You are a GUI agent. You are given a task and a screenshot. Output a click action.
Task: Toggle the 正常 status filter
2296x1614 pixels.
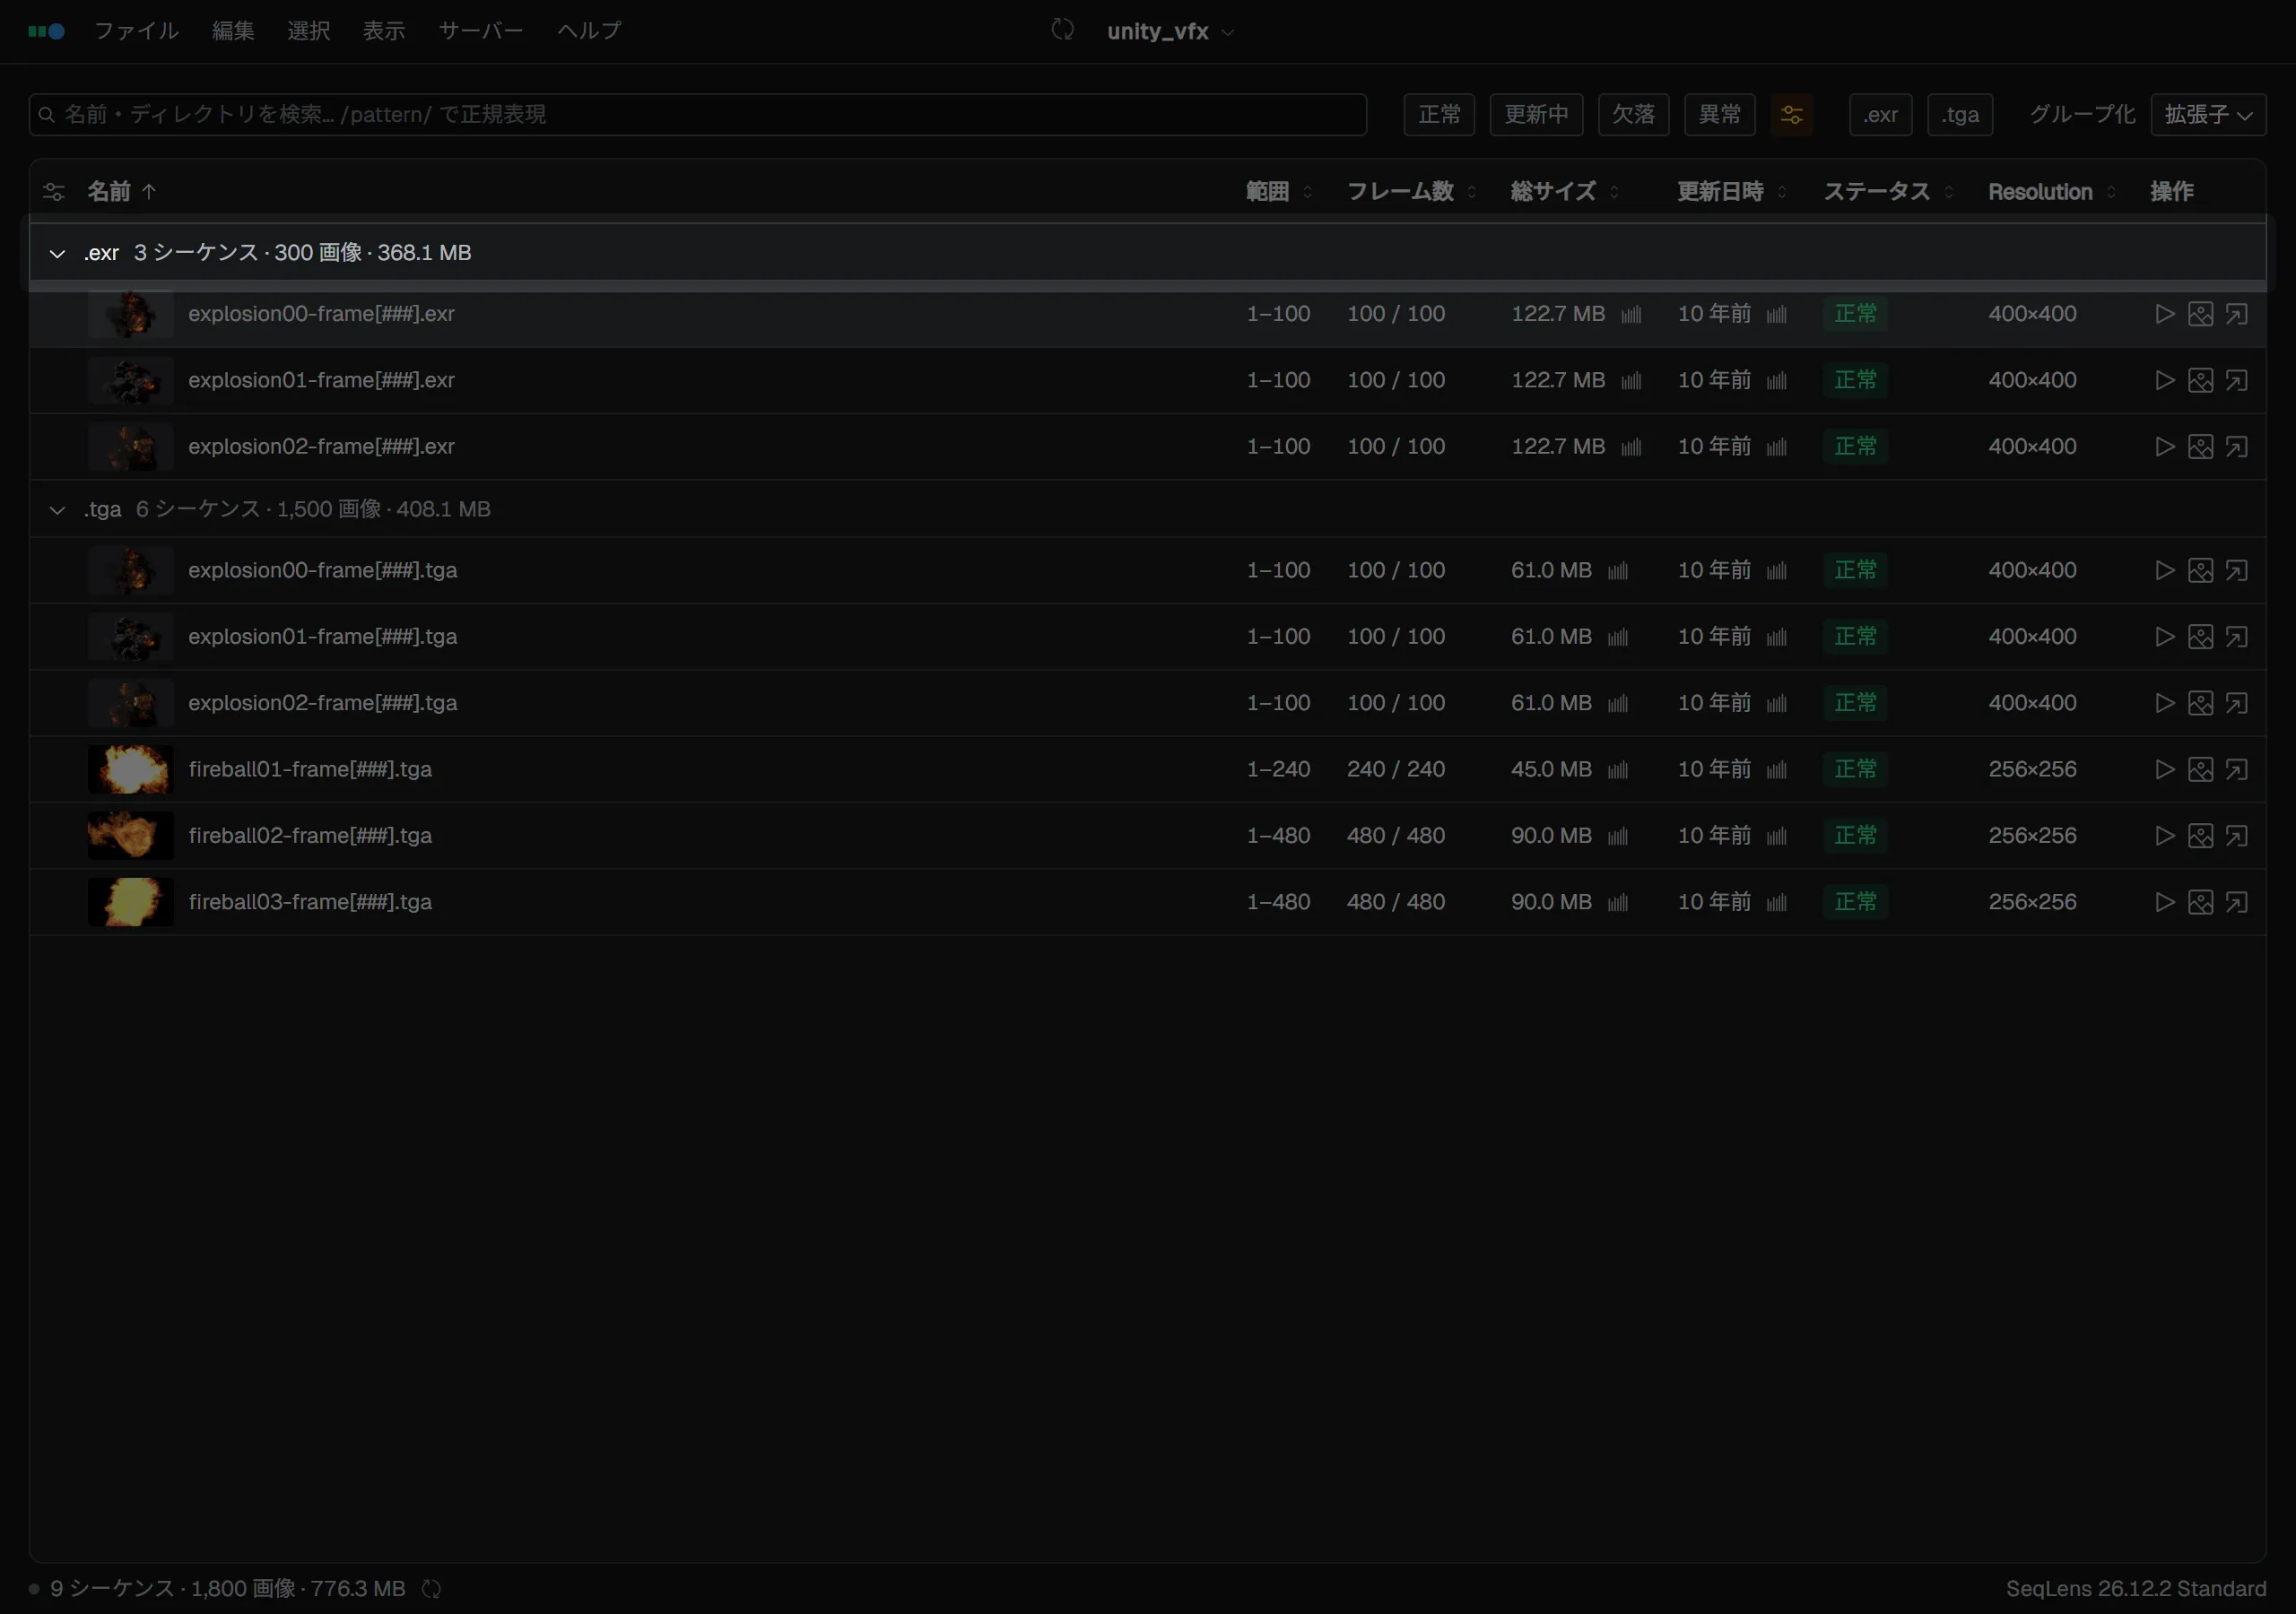pos(1439,115)
